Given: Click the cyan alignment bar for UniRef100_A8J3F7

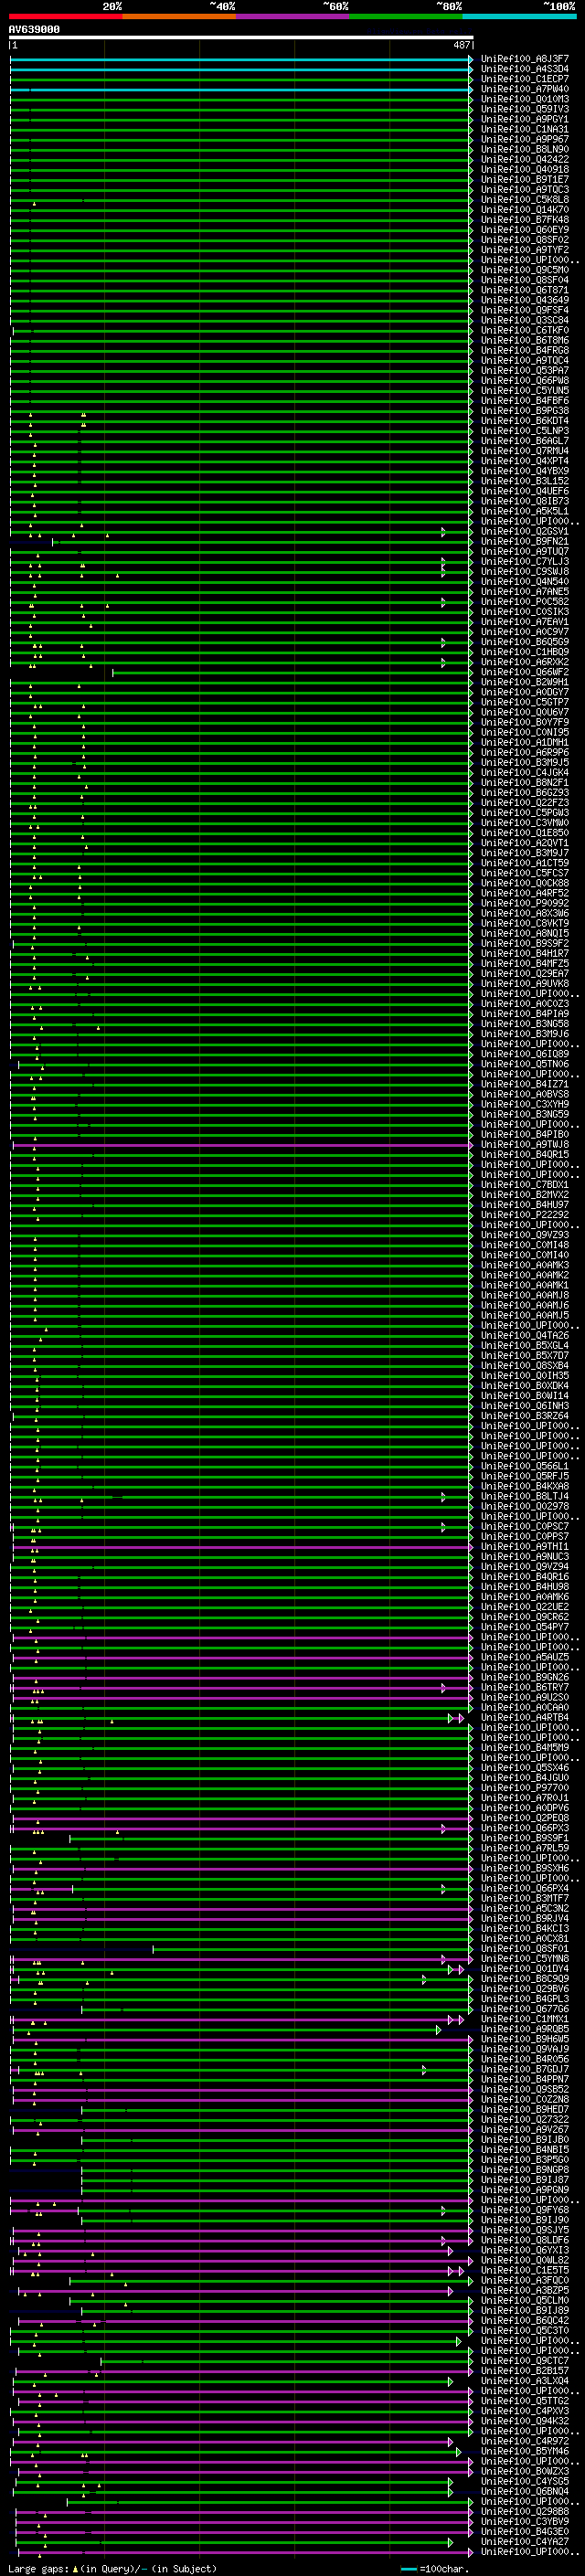Looking at the screenshot, I should (240, 59).
